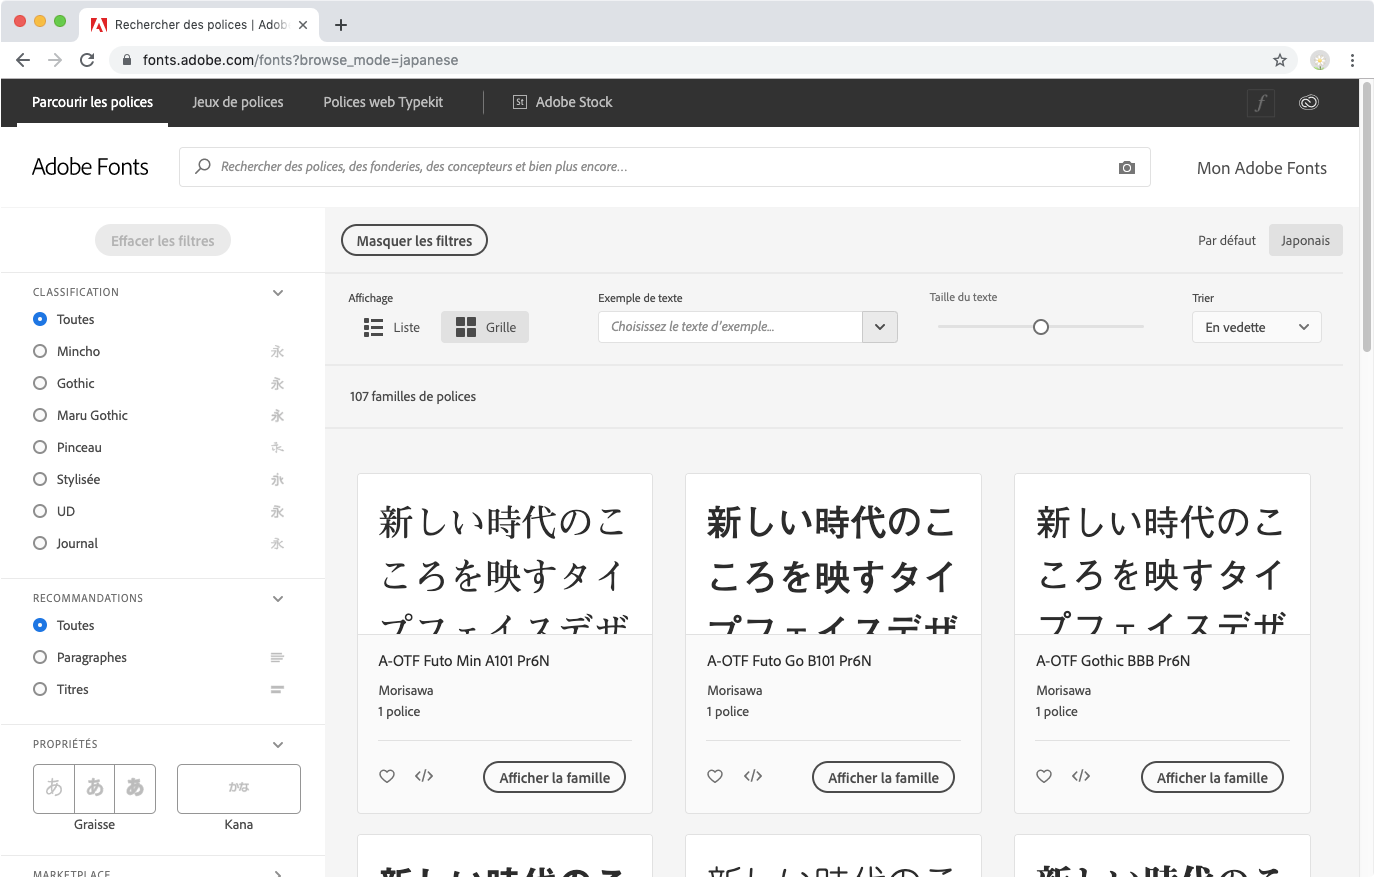Viewport: 1374px width, 878px height.
Task: Open Jeux de polices tab
Action: coord(238,102)
